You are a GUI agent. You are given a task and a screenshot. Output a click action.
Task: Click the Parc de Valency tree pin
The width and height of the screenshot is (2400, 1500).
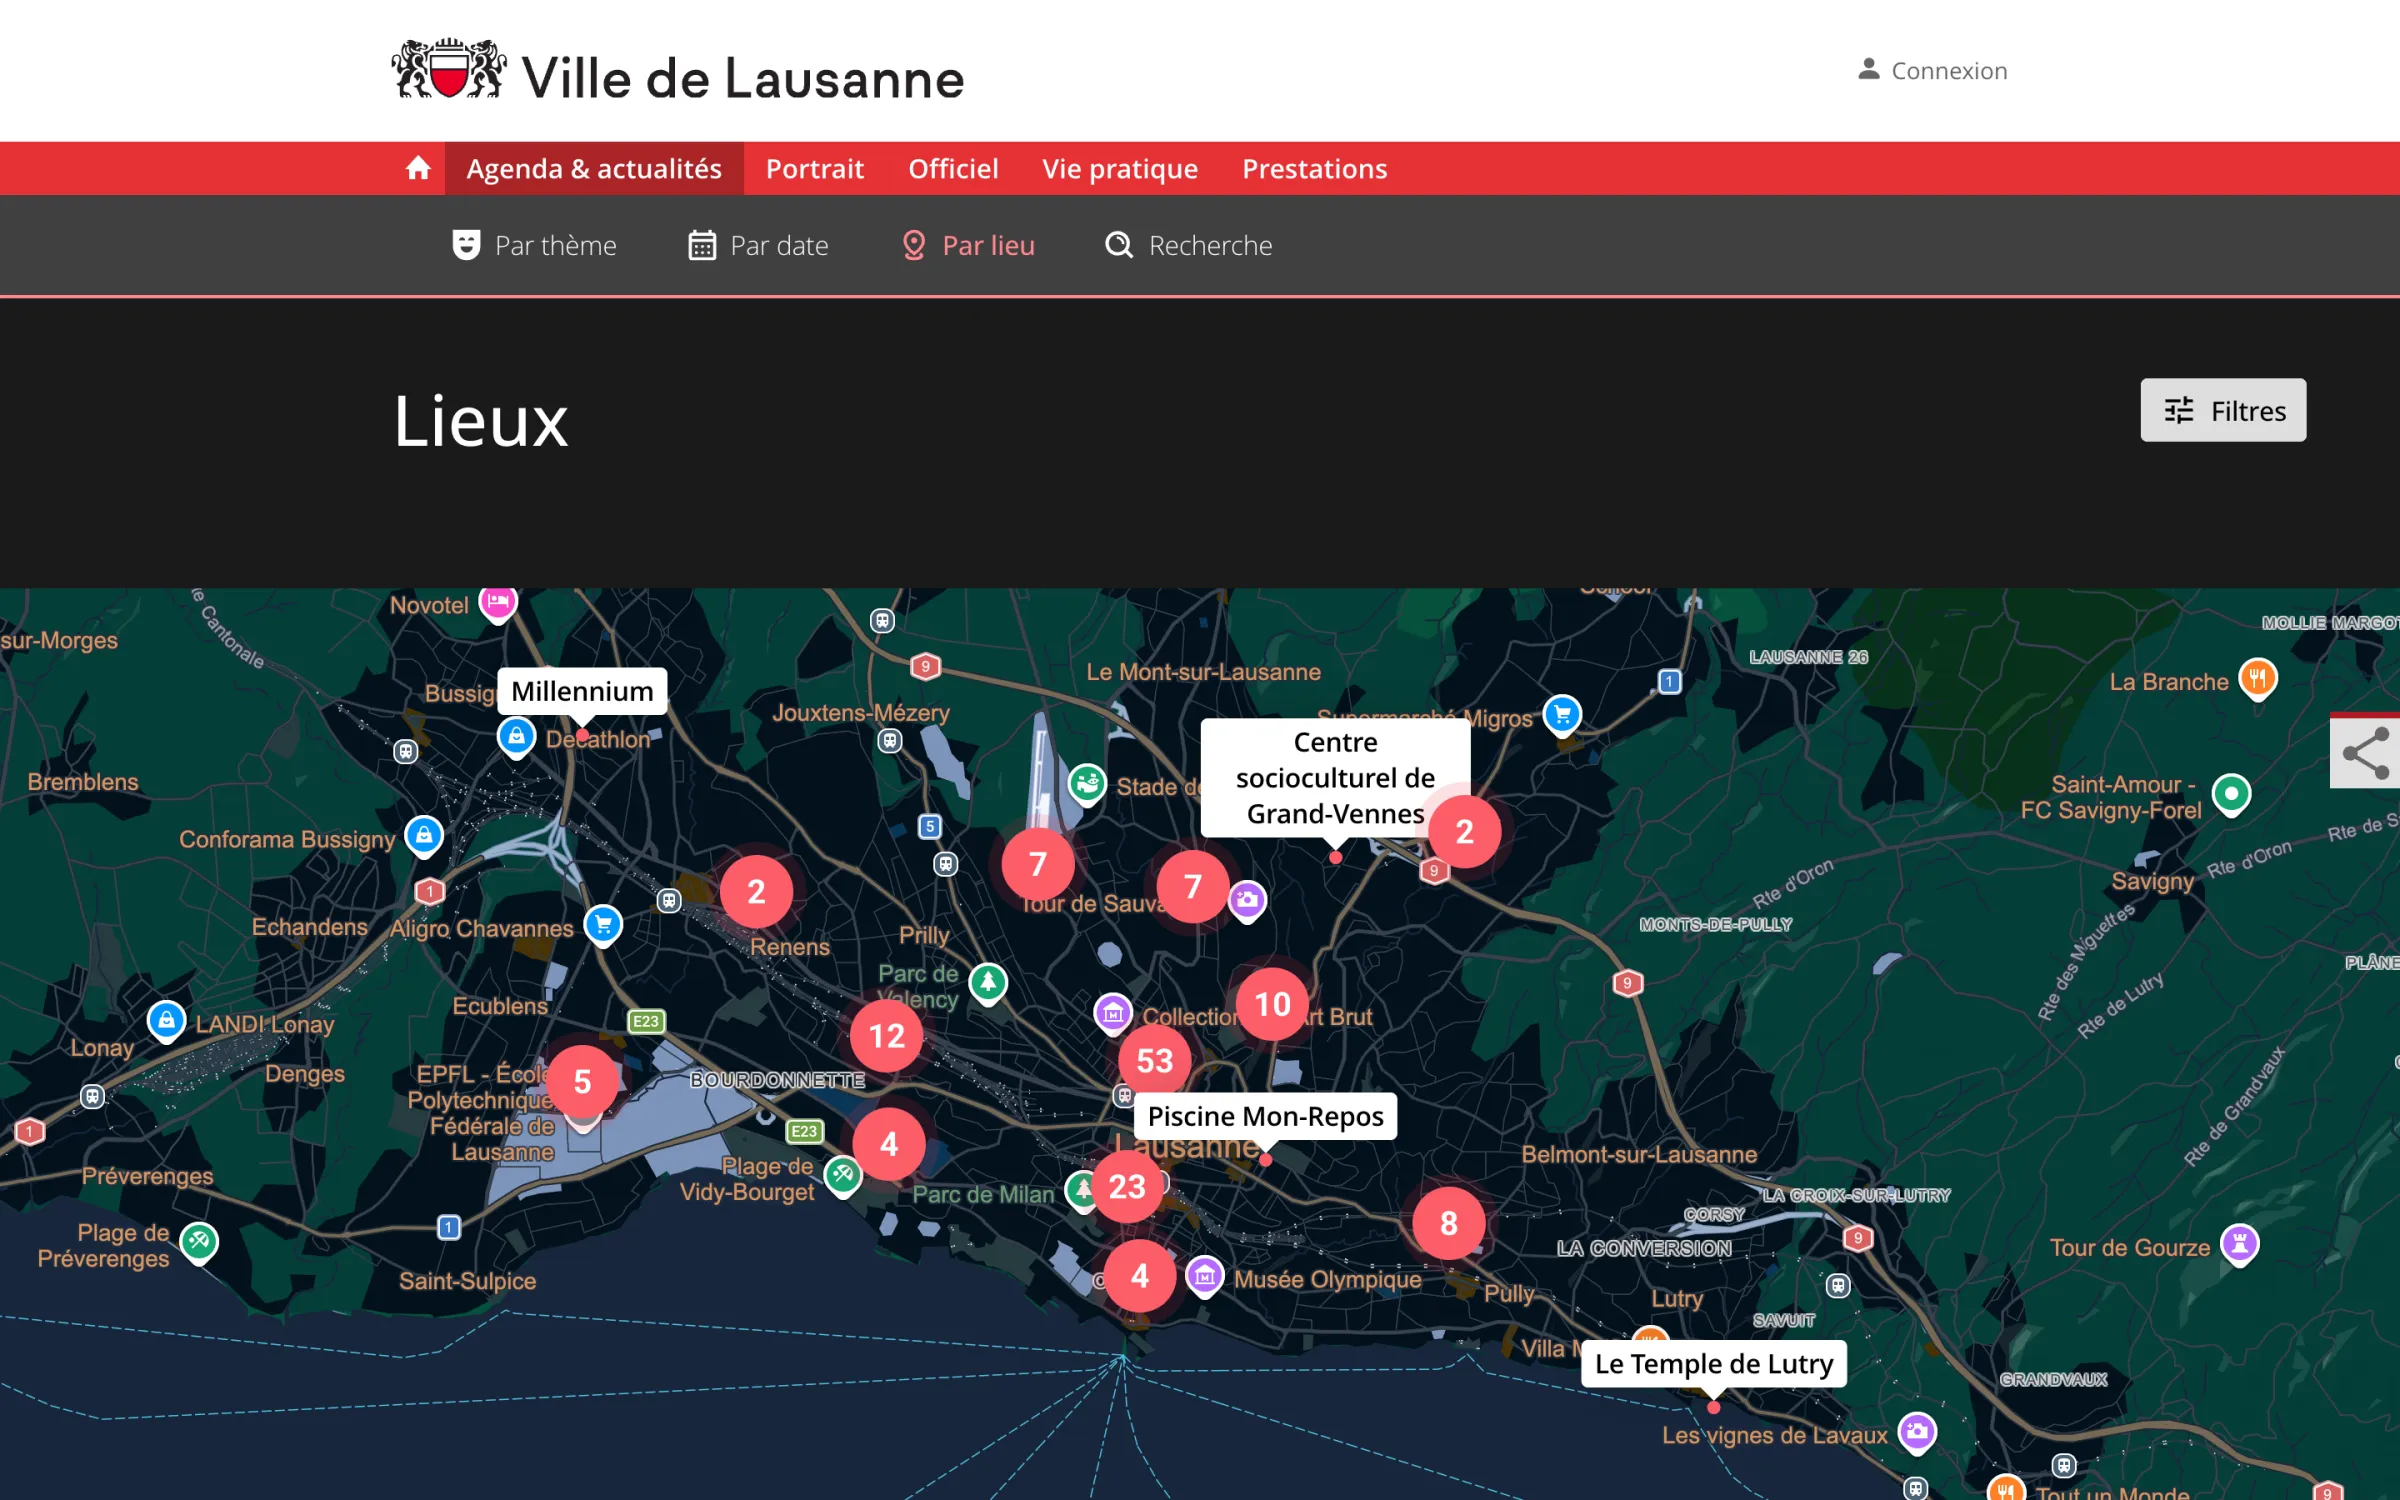pos(988,984)
